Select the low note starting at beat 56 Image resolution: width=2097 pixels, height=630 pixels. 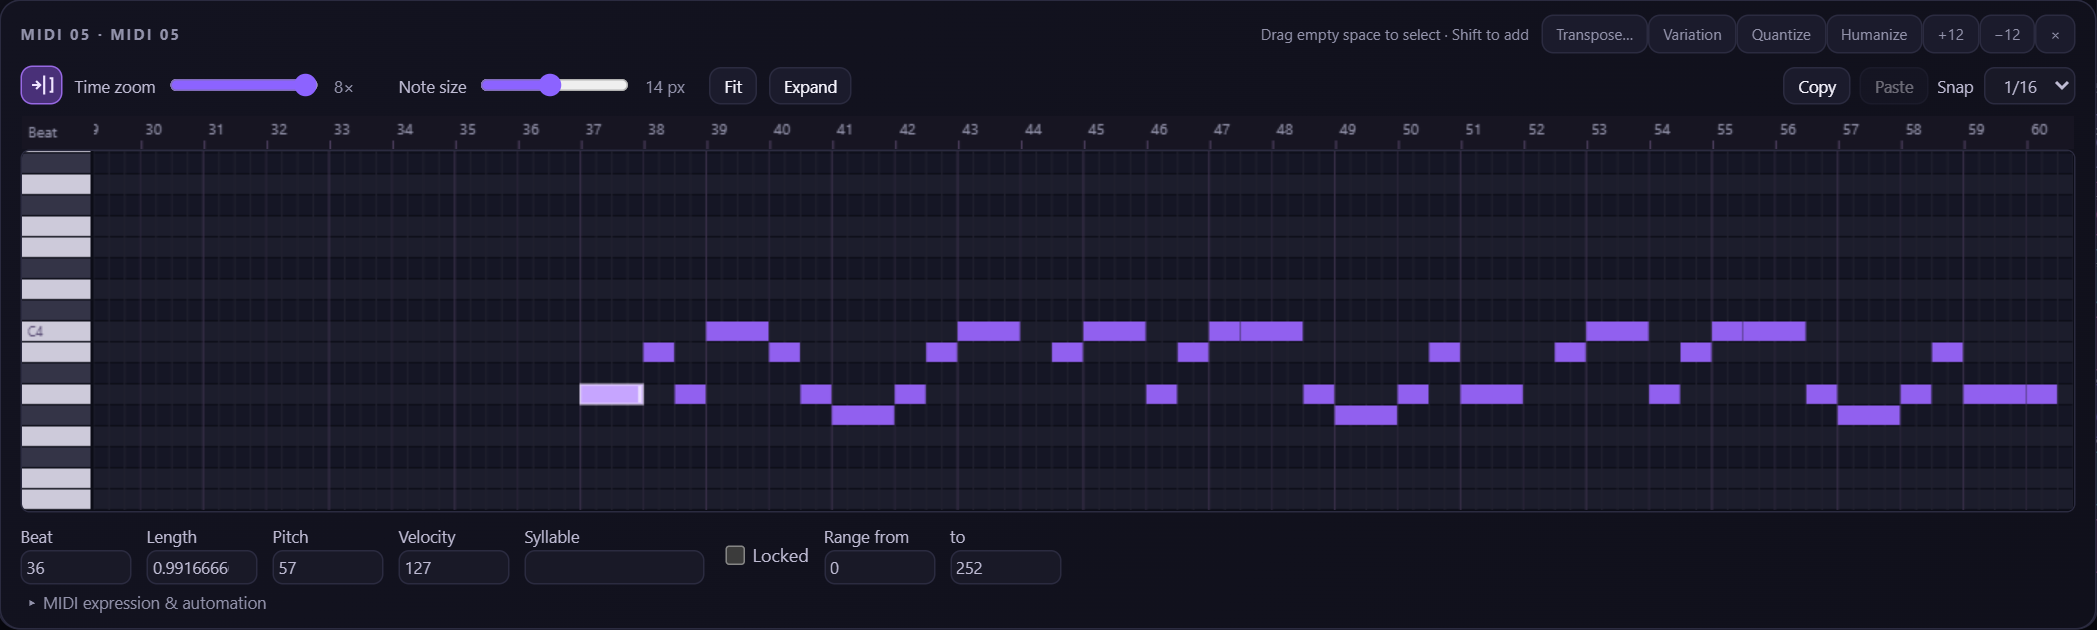[1869, 415]
